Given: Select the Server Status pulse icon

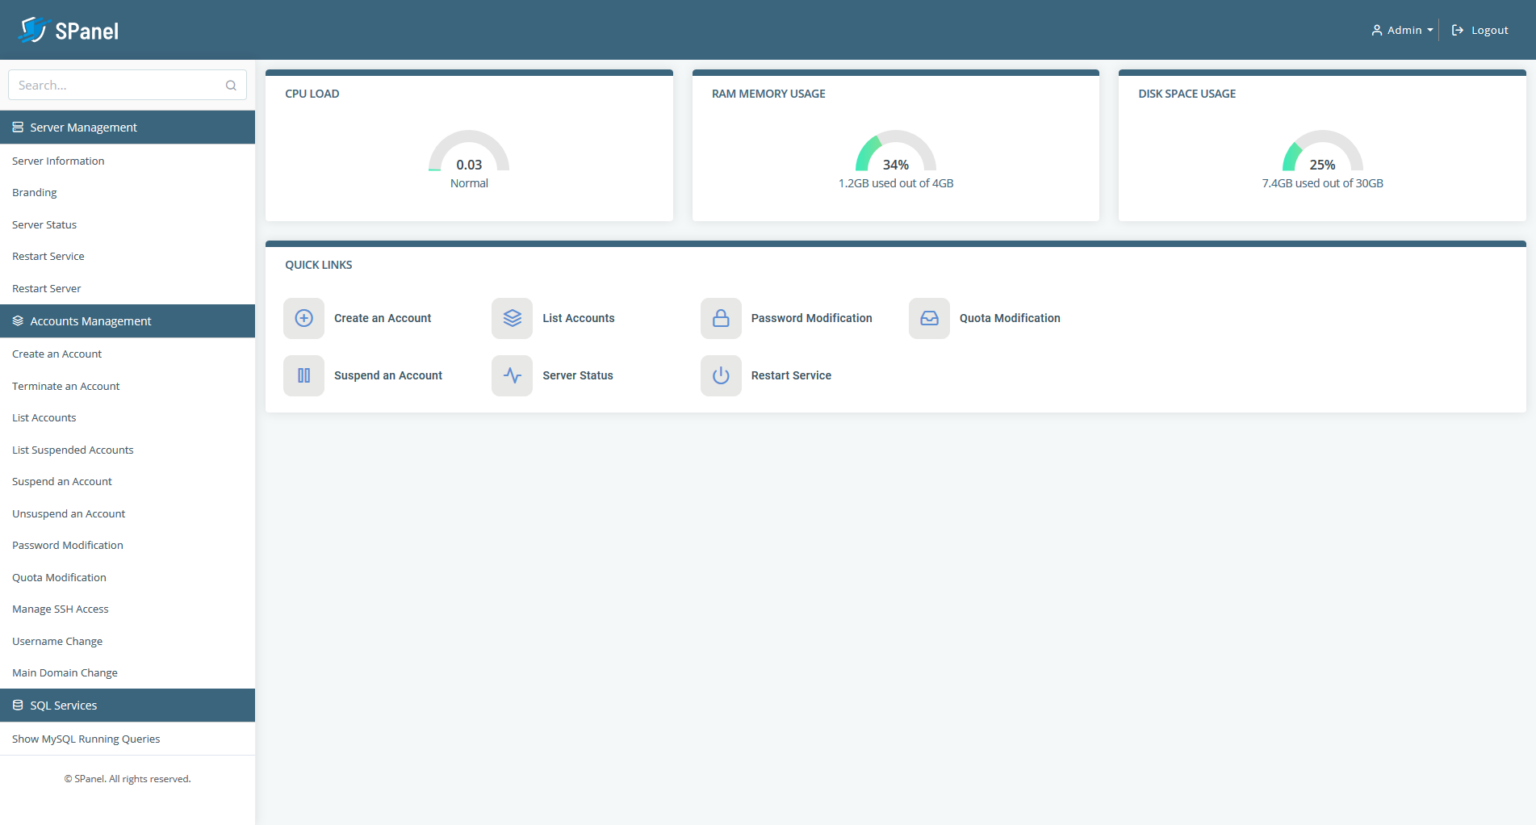Looking at the screenshot, I should point(512,375).
